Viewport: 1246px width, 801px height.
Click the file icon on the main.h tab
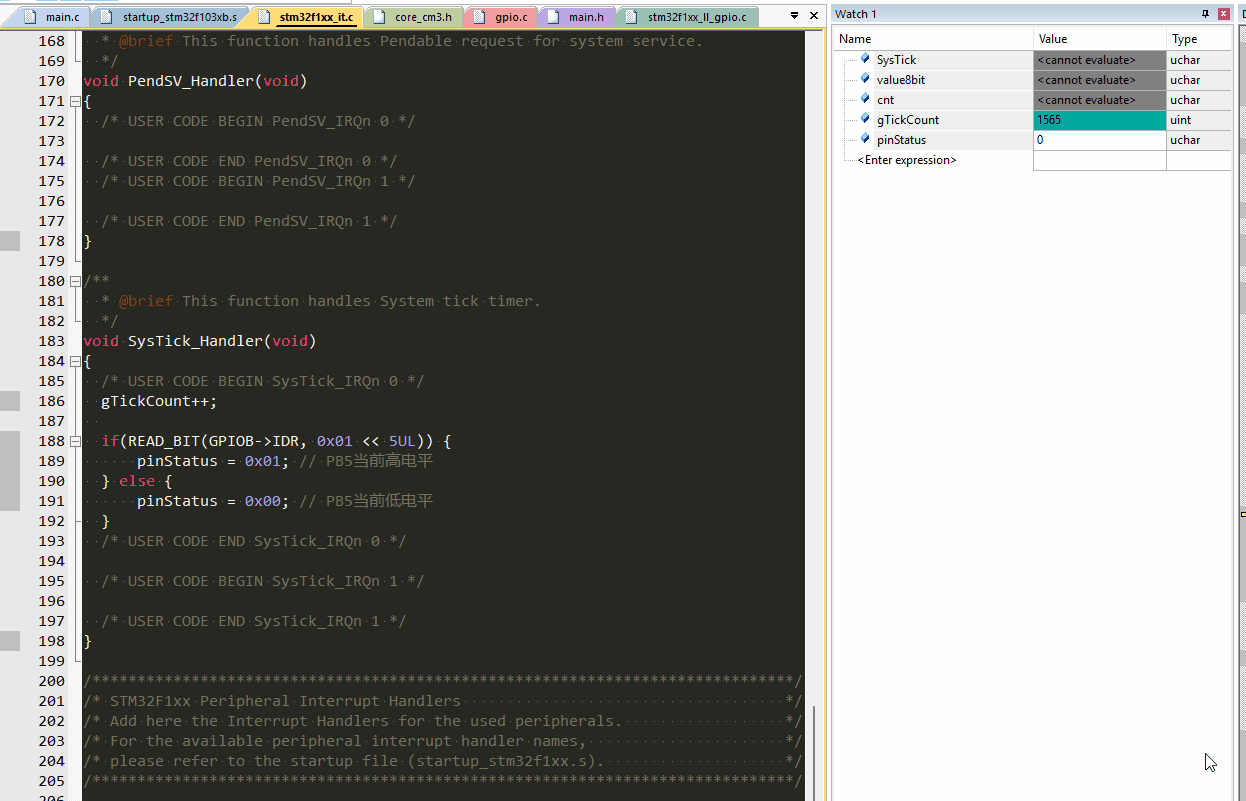pos(553,16)
